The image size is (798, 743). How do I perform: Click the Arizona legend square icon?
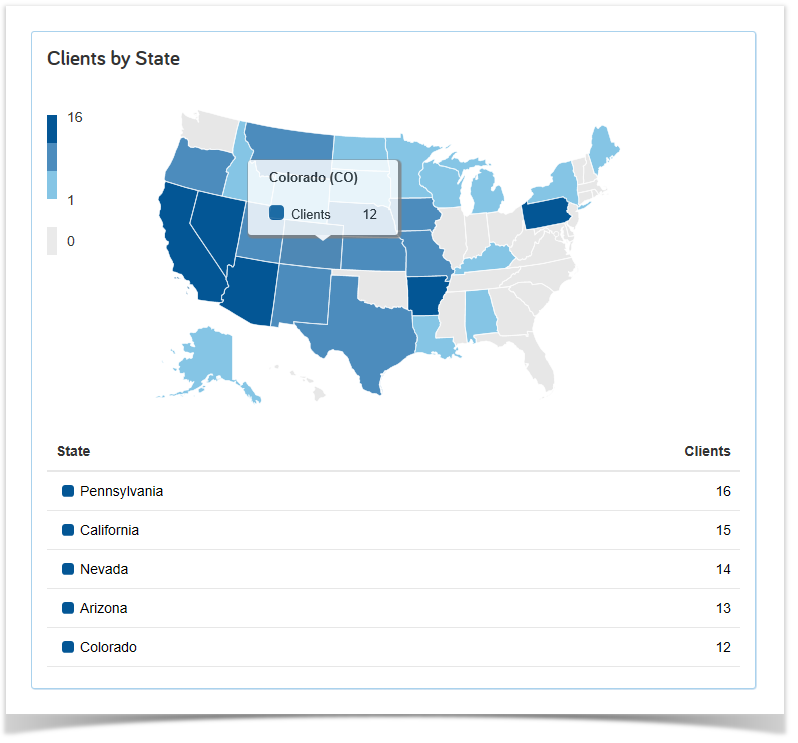[68, 608]
